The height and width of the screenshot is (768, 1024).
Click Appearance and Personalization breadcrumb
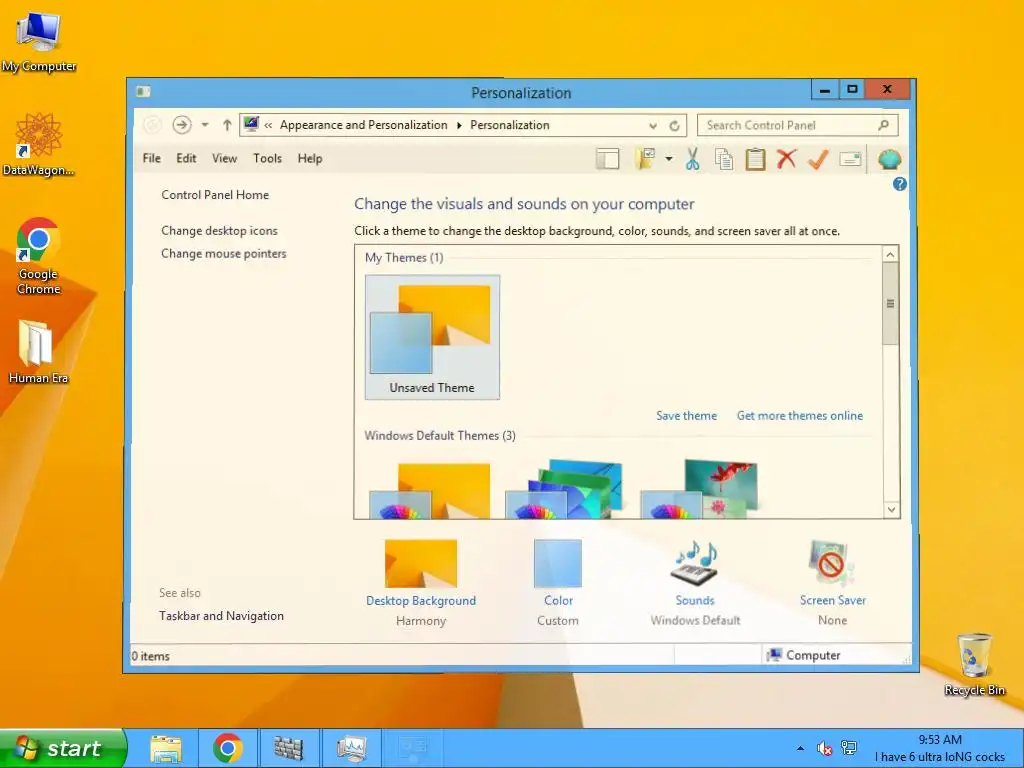(364, 125)
